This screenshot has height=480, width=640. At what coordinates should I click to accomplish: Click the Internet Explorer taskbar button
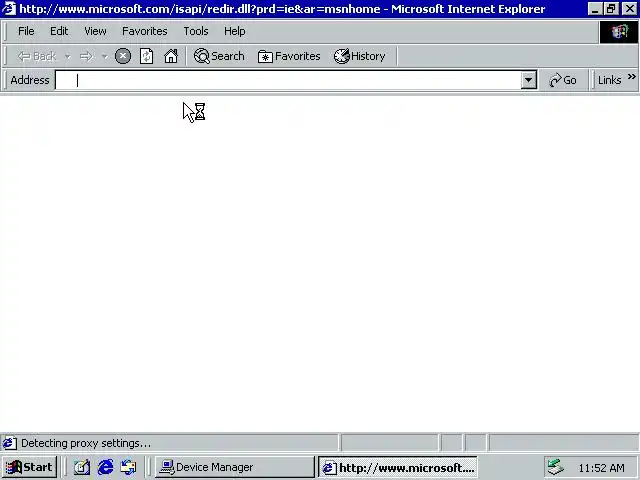pos(398,467)
